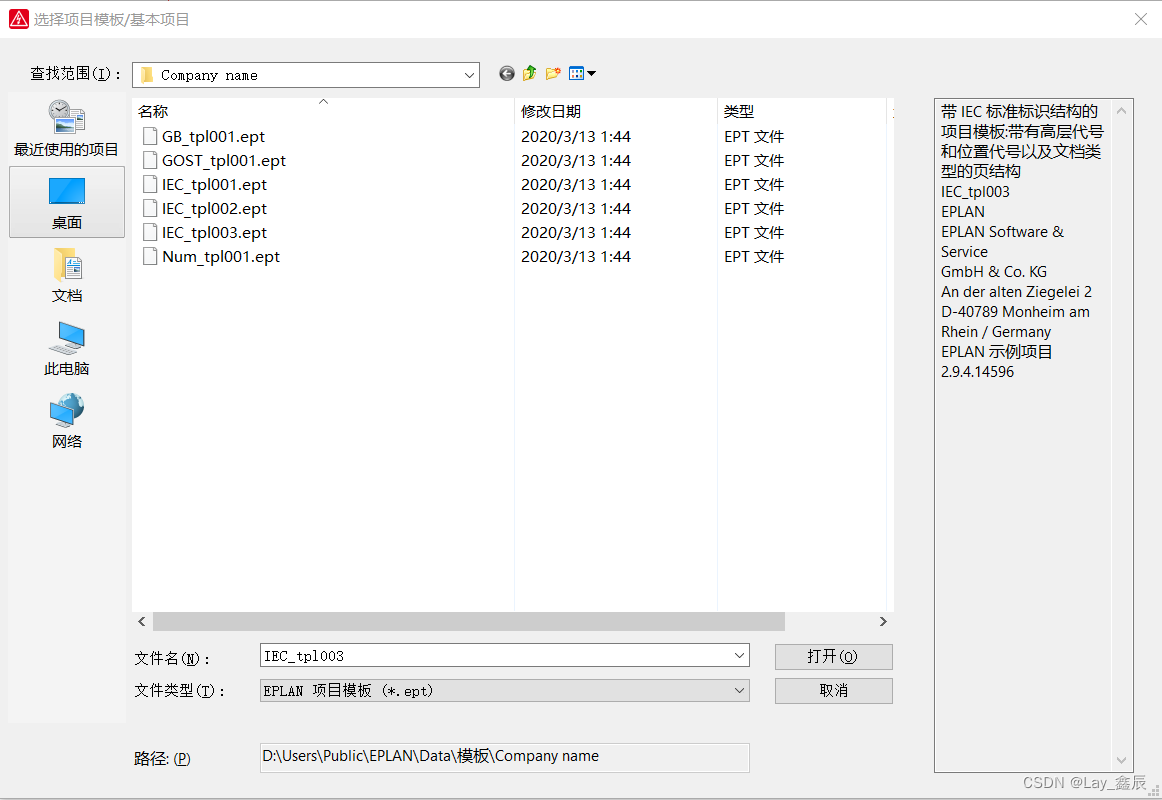Click the horizontal scrollbar right arrow
The height and width of the screenshot is (800, 1162).
[883, 622]
